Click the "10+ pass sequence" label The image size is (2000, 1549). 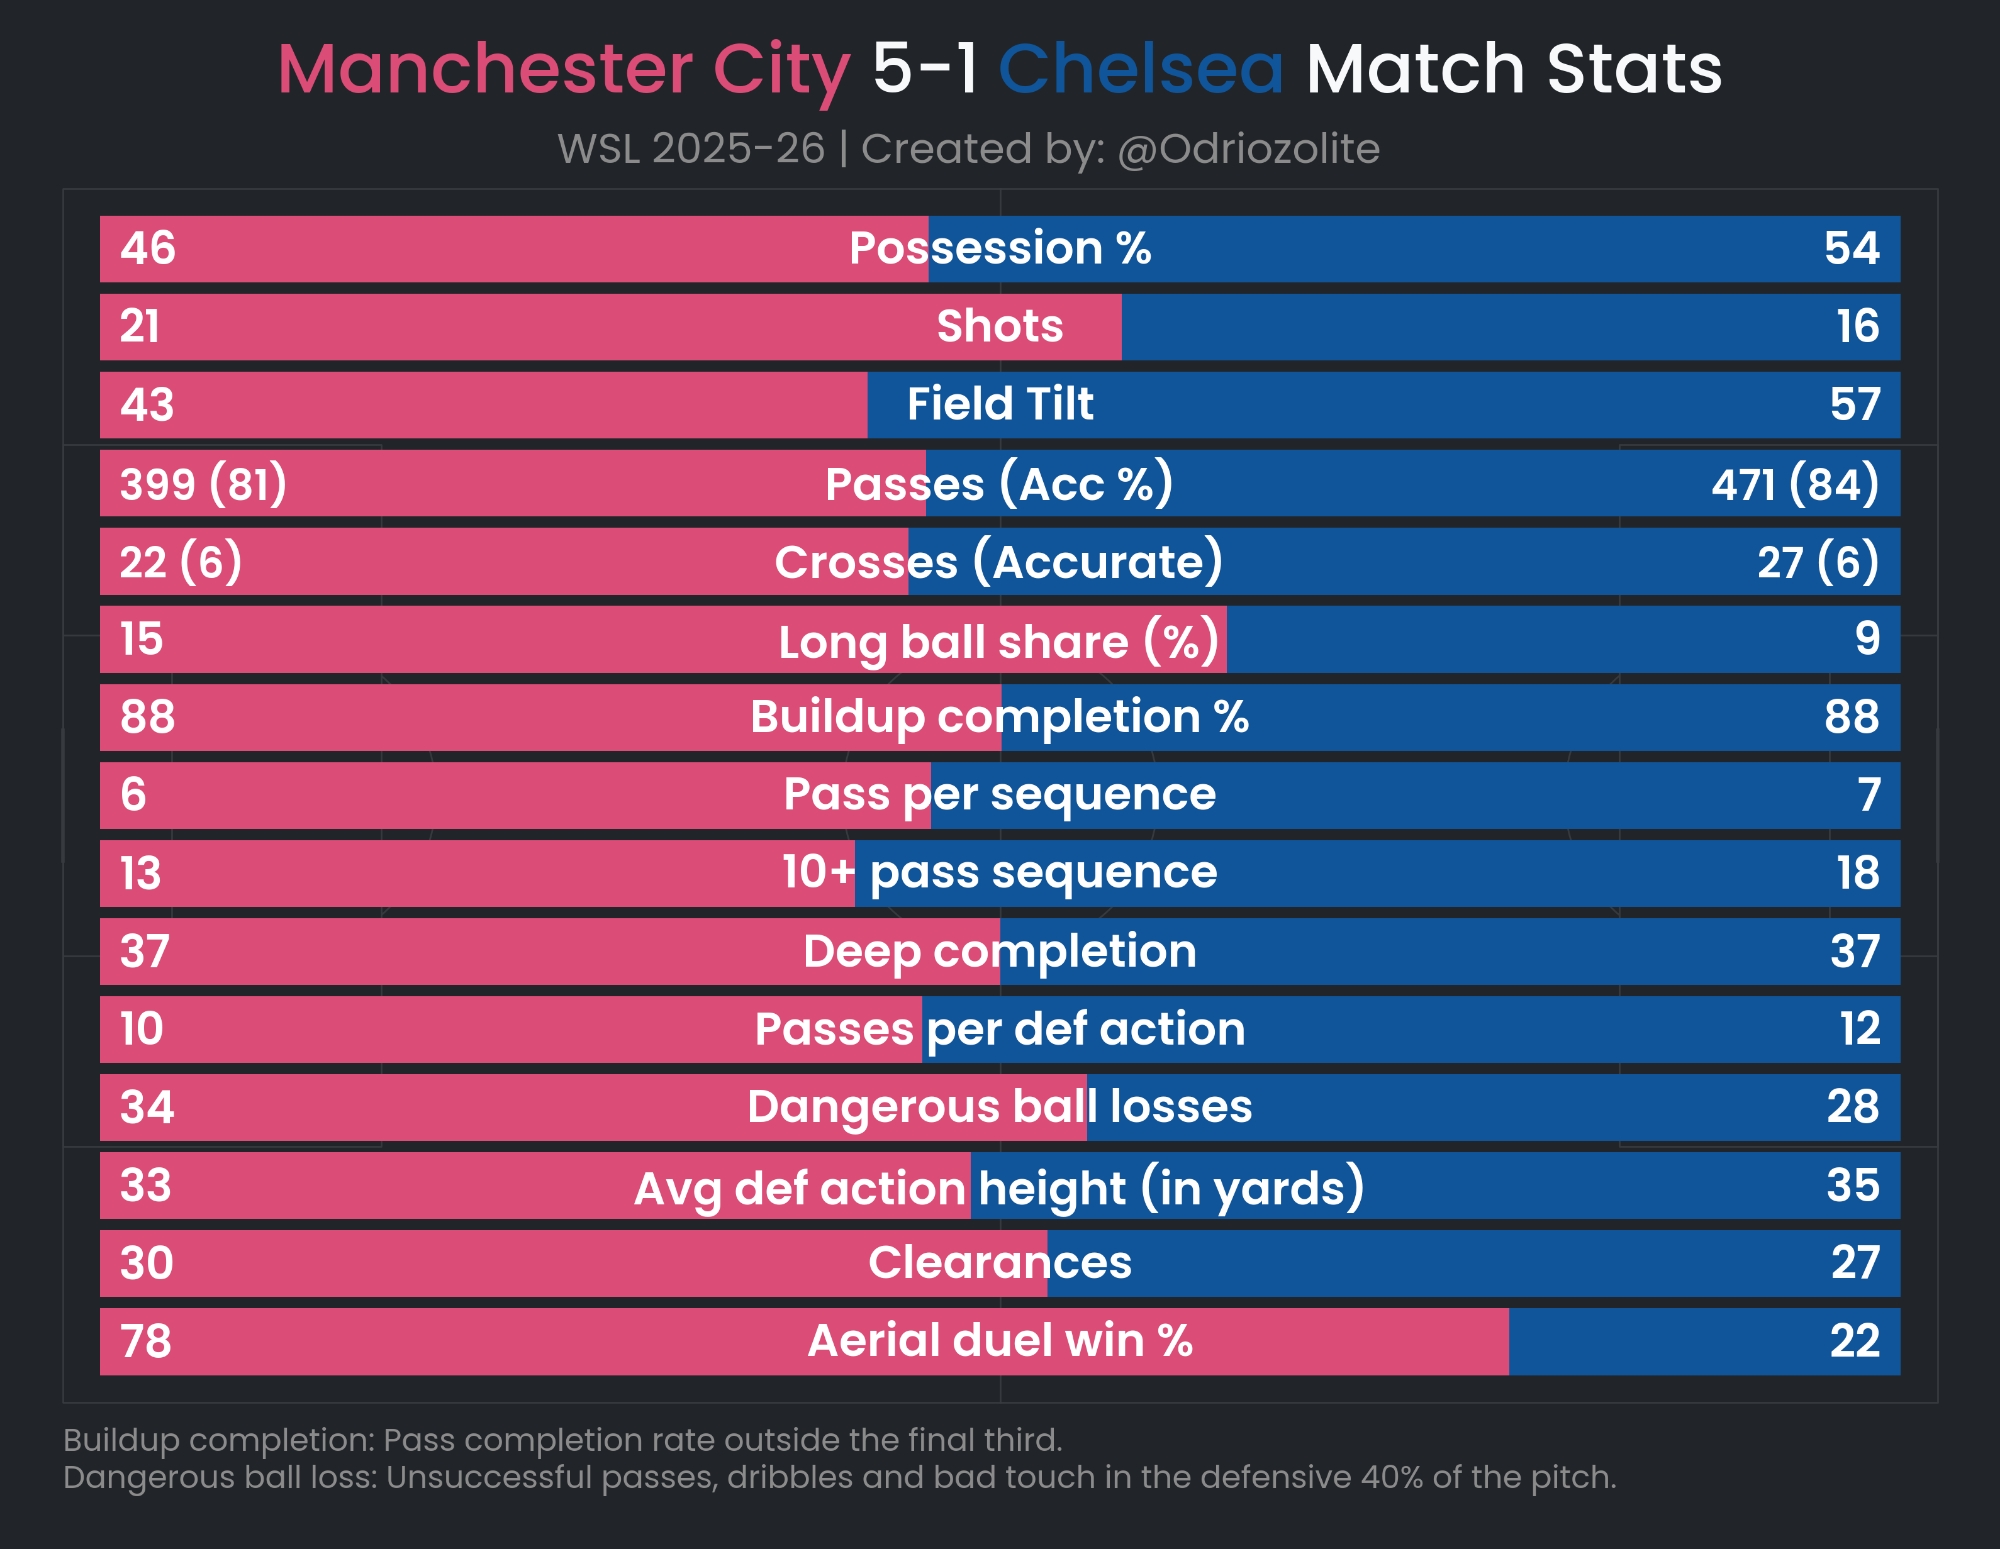click(1000, 873)
